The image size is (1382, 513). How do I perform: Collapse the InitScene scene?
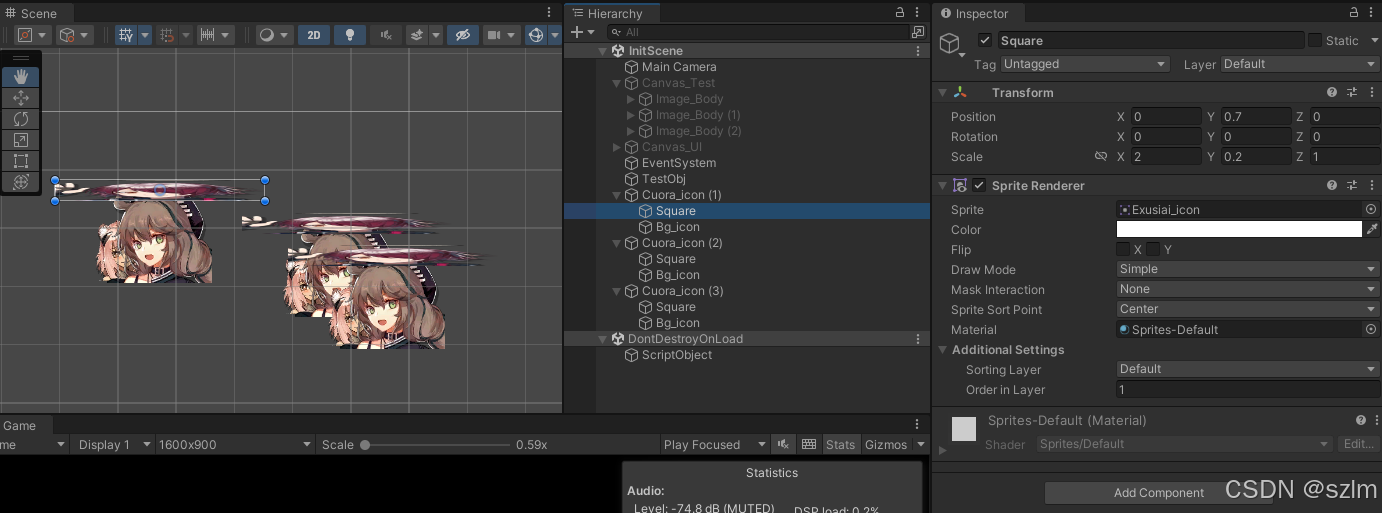(x=602, y=51)
